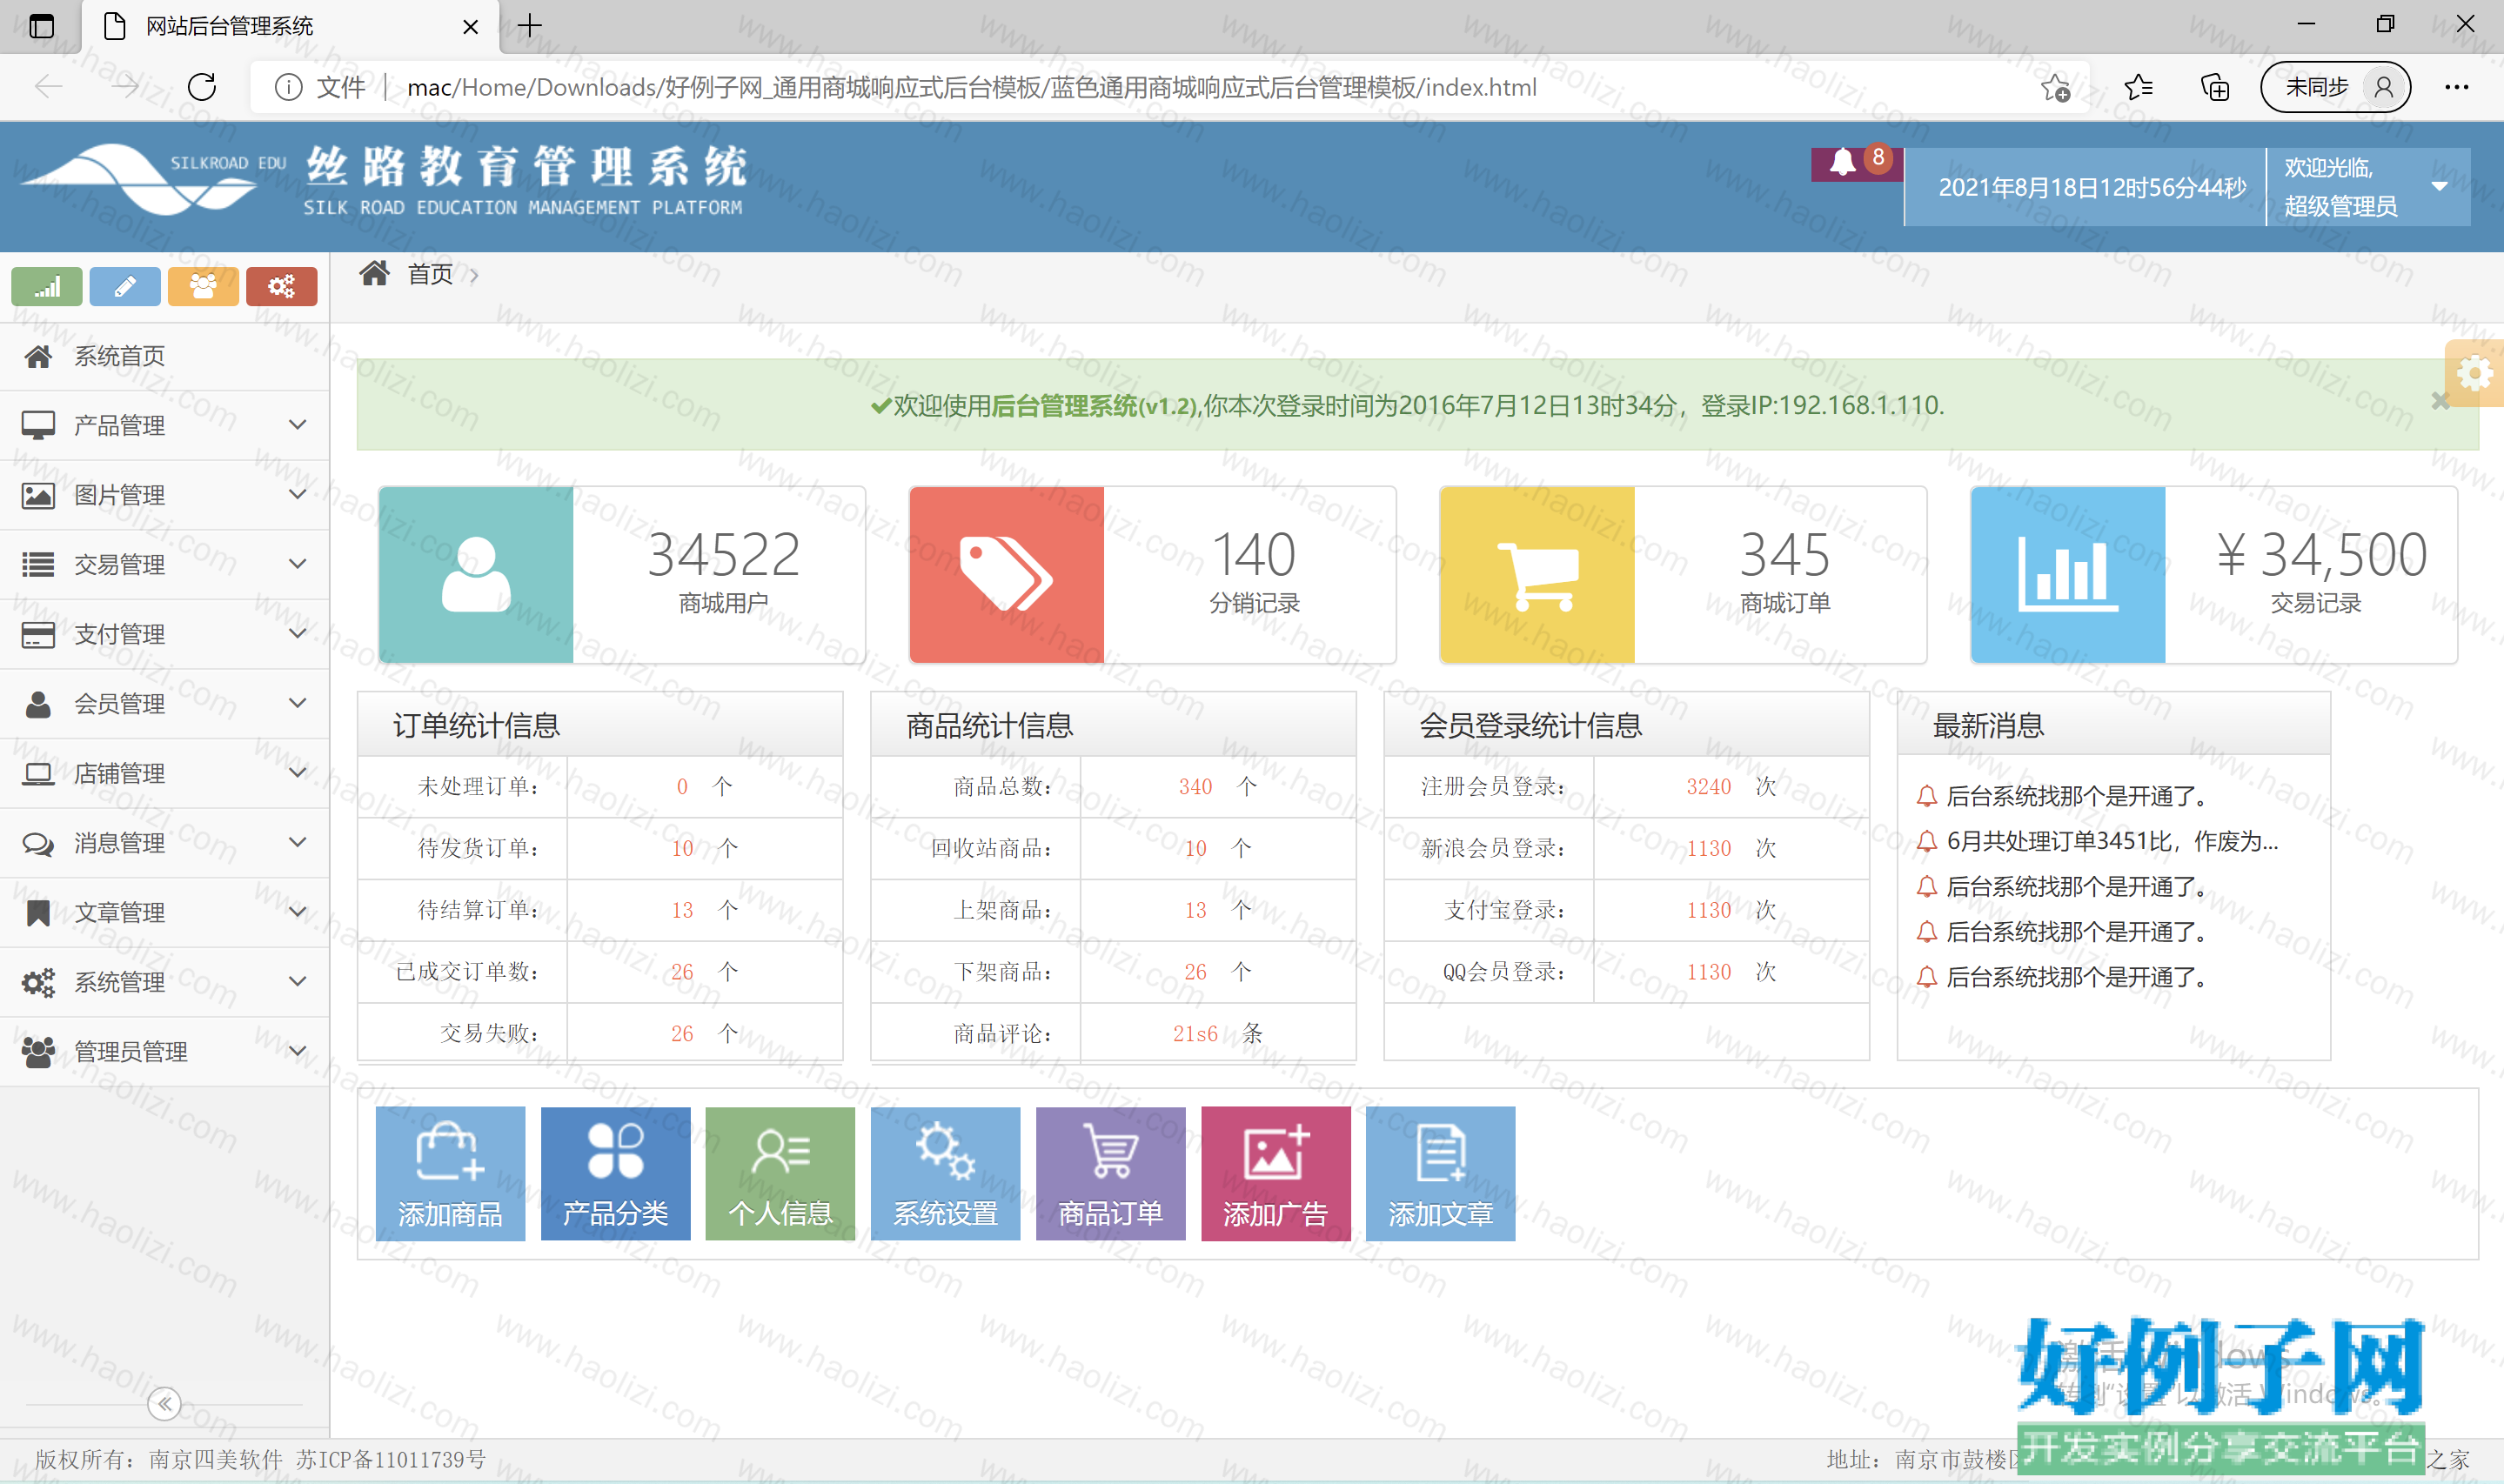
Task: Open the 添加广告 quick tile
Action: [1275, 1174]
